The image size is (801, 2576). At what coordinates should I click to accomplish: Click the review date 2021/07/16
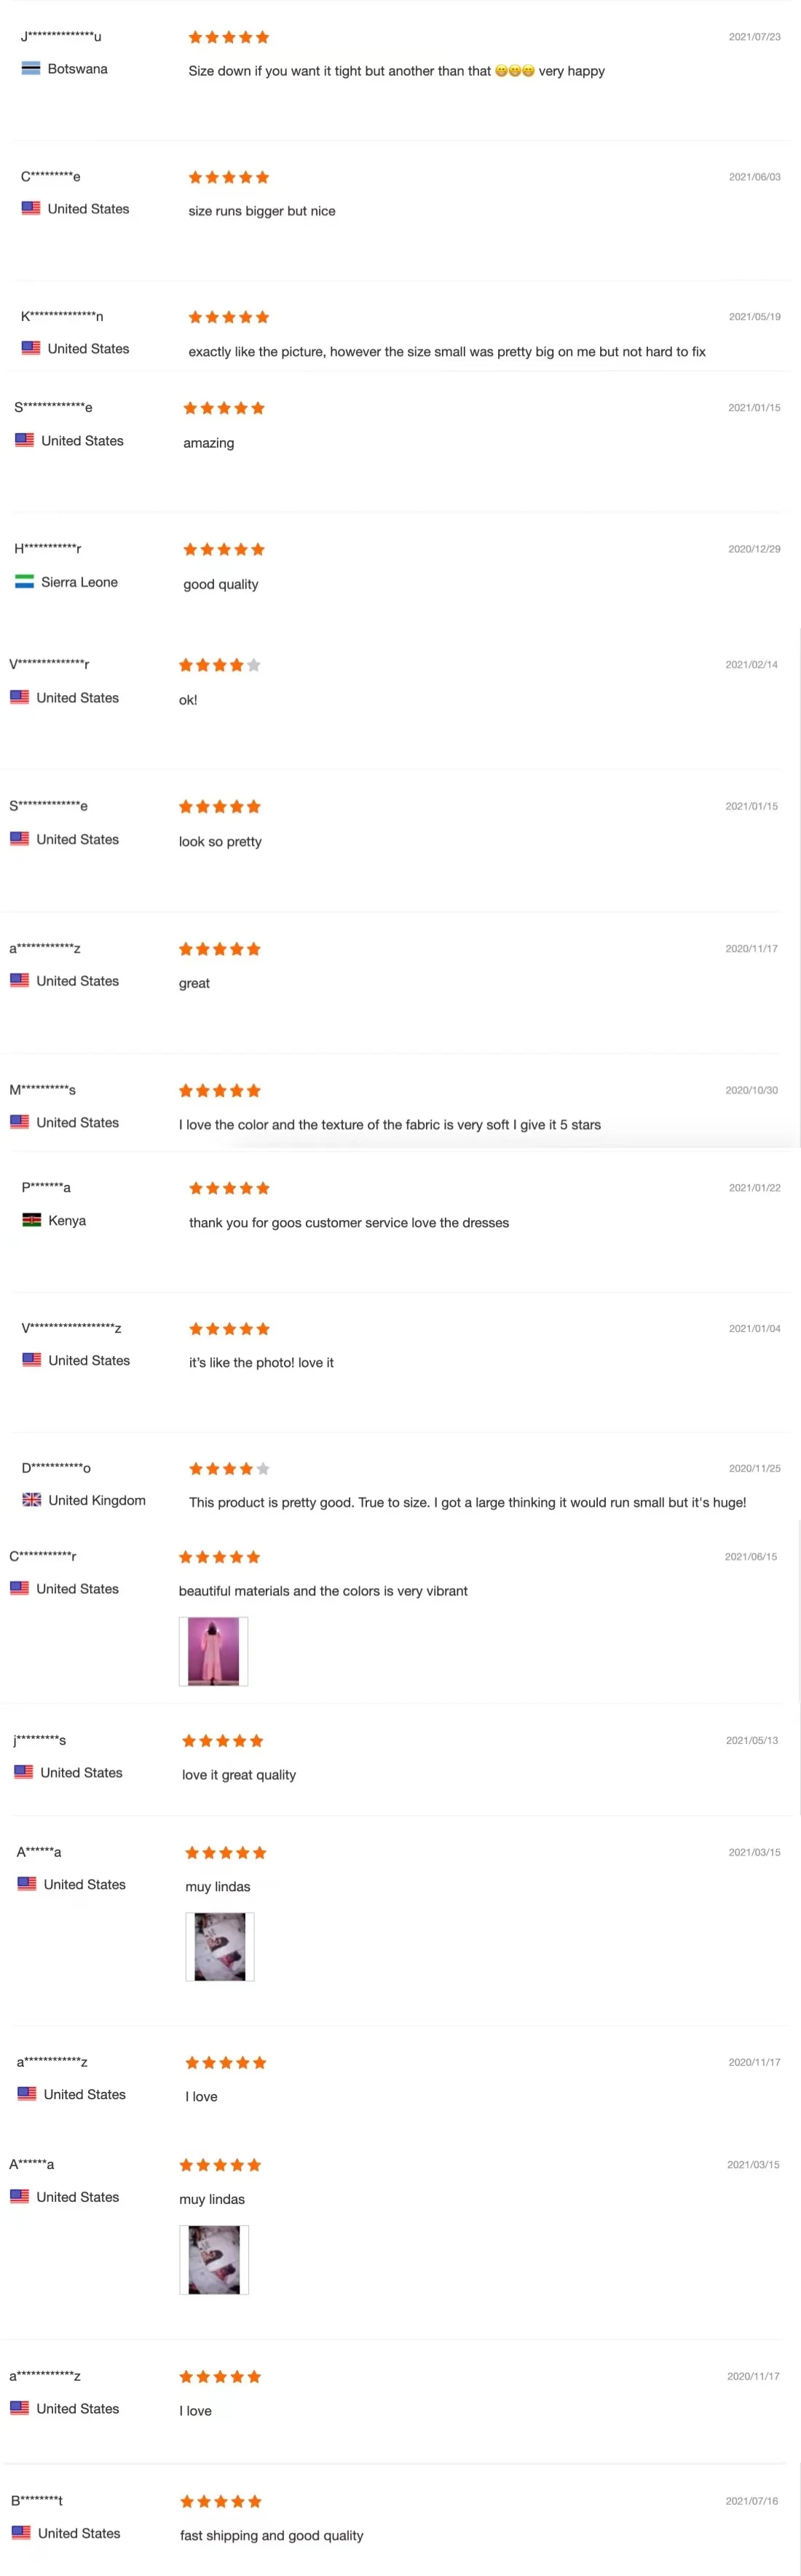[x=751, y=2501]
